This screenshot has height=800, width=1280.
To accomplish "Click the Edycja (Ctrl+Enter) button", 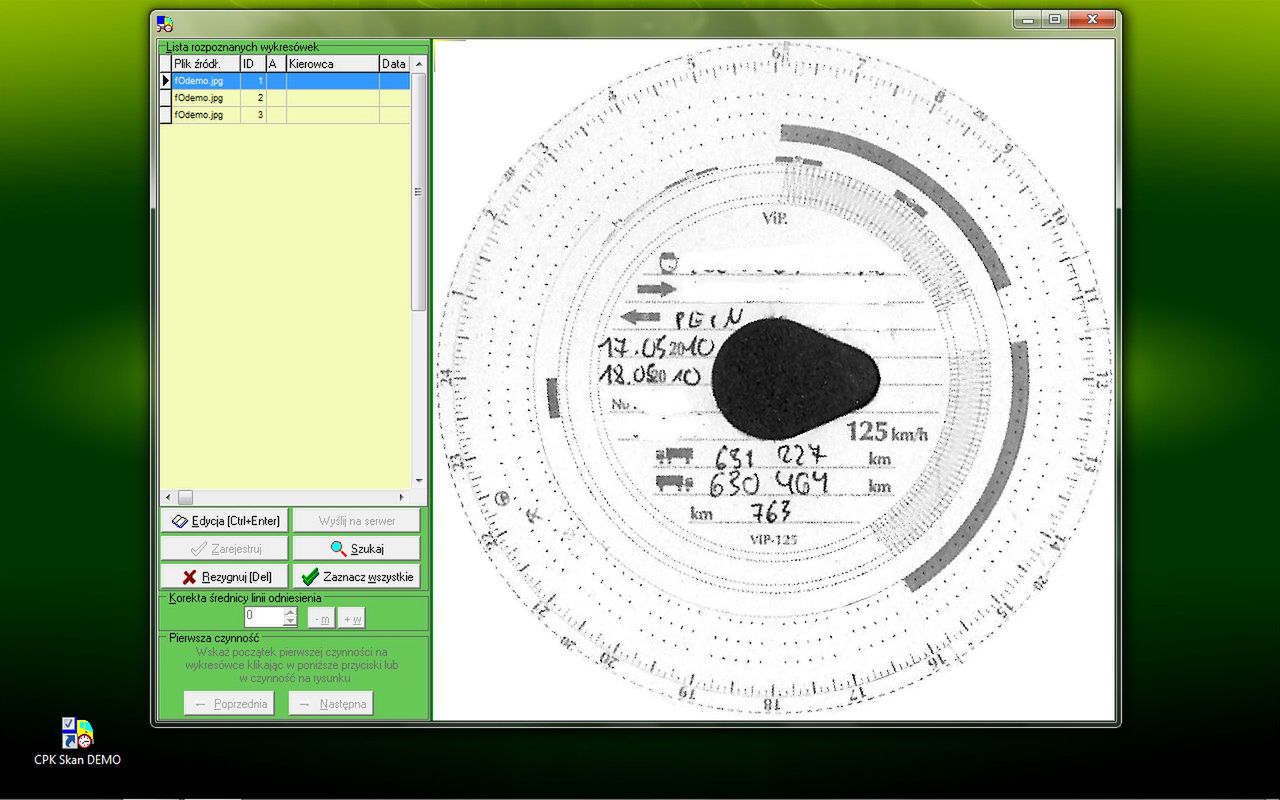I will click(x=224, y=521).
